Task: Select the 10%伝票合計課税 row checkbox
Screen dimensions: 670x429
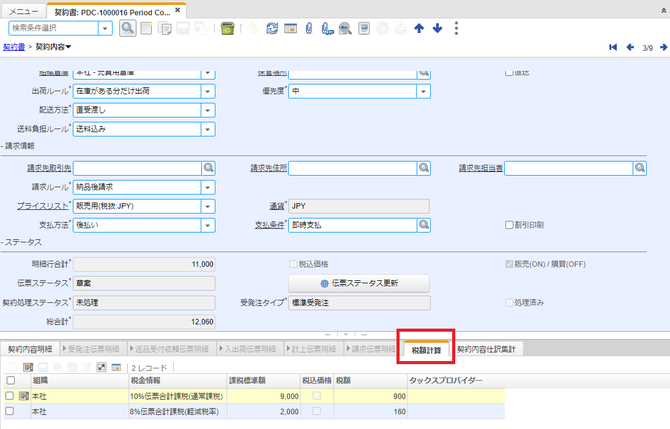Action: coord(9,396)
